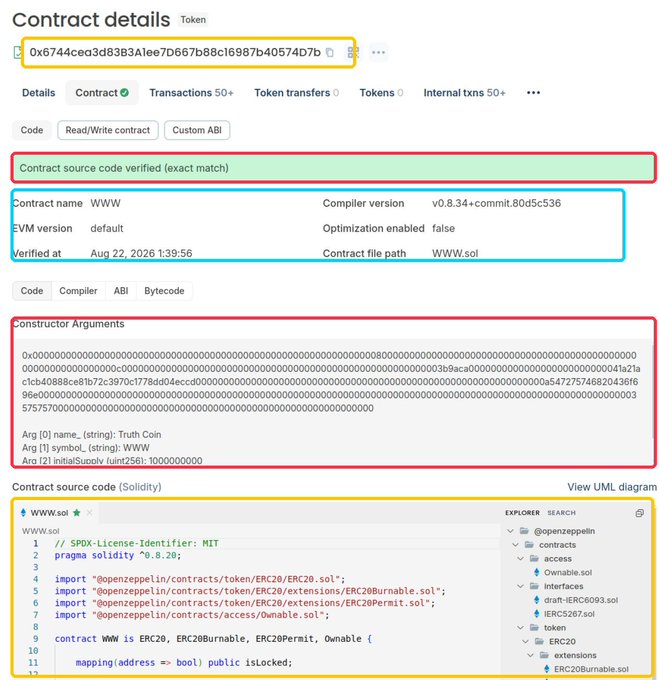659x680 pixels.
Task: Click the contract file icon beside address
Action: pyautogui.click(x=17, y=52)
